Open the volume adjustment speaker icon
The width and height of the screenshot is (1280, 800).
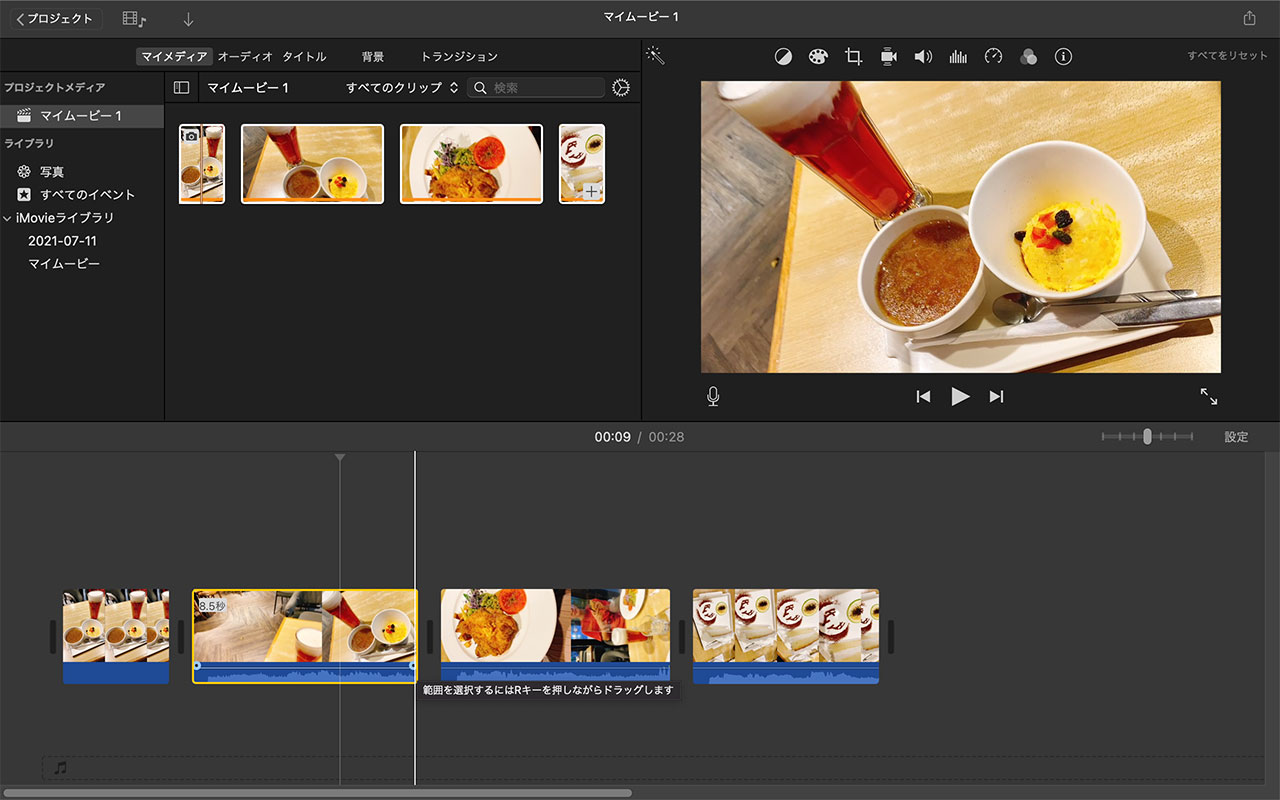coord(923,57)
